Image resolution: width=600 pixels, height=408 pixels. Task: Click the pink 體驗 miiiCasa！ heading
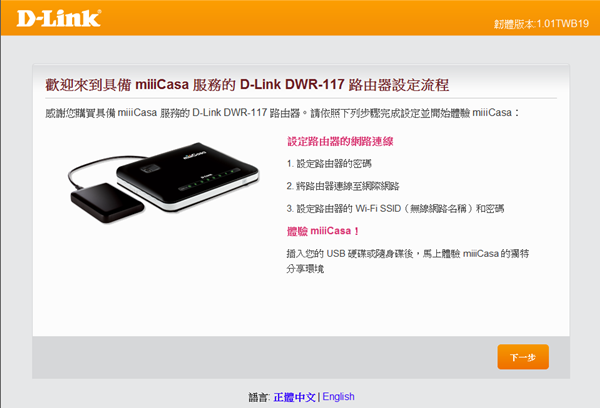point(323,231)
